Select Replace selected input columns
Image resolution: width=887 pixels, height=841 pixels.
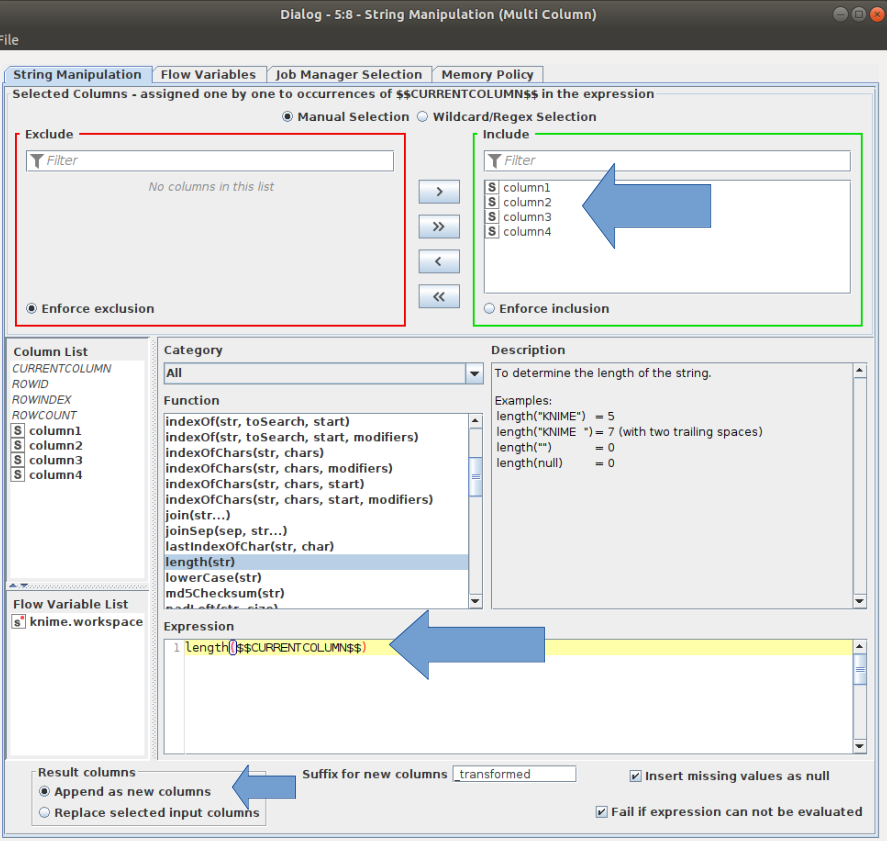[45, 813]
